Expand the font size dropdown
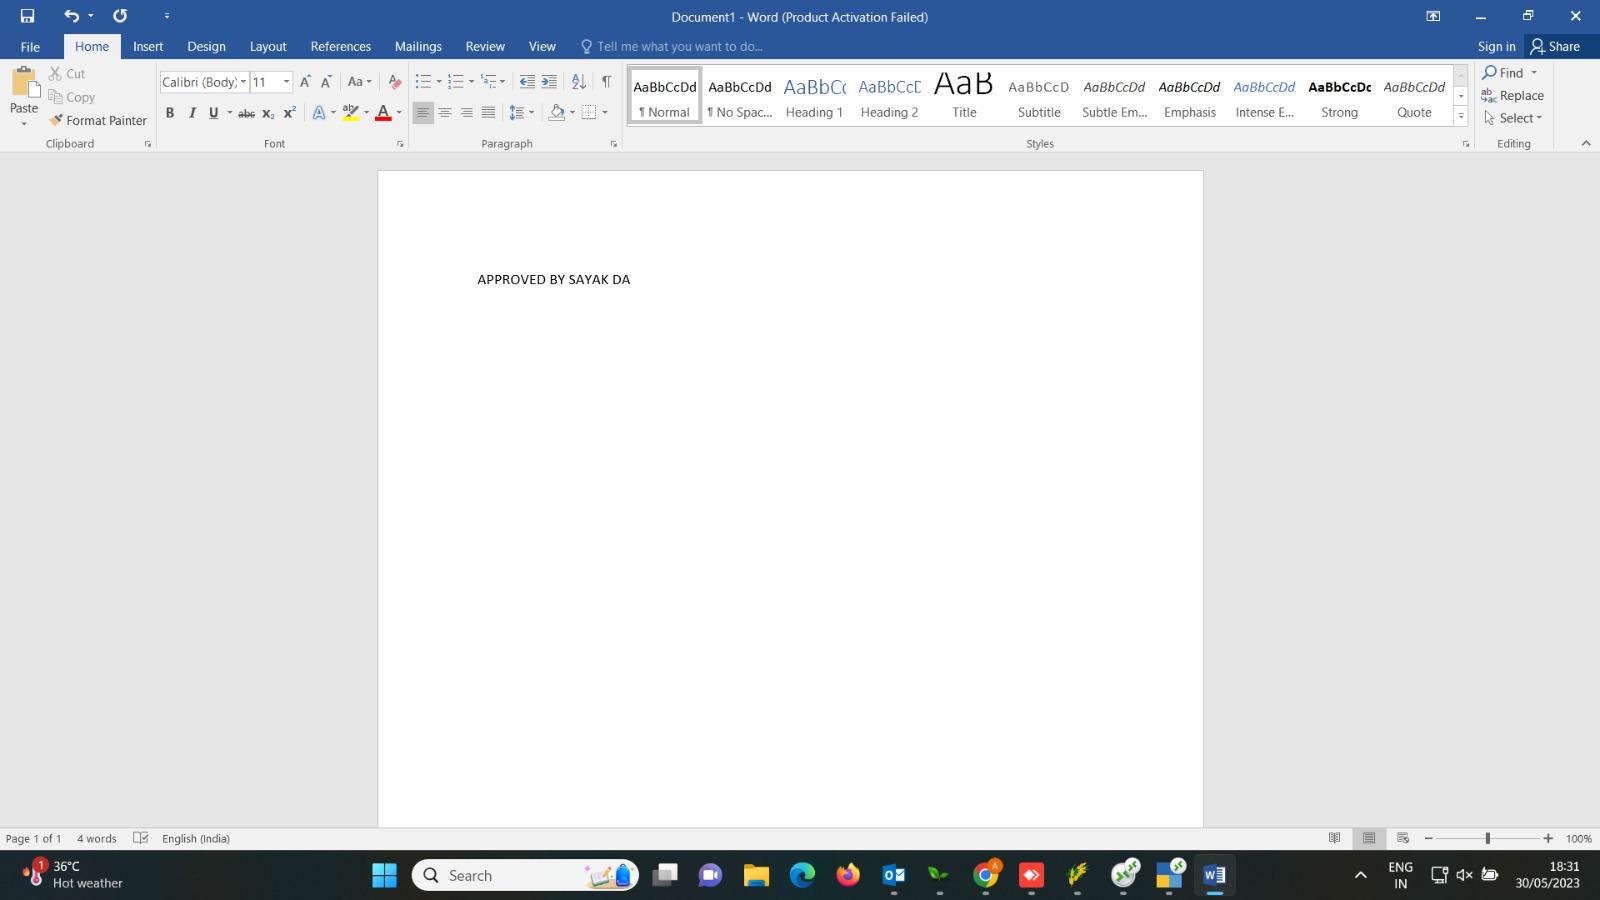The height and width of the screenshot is (900, 1600). tap(287, 82)
